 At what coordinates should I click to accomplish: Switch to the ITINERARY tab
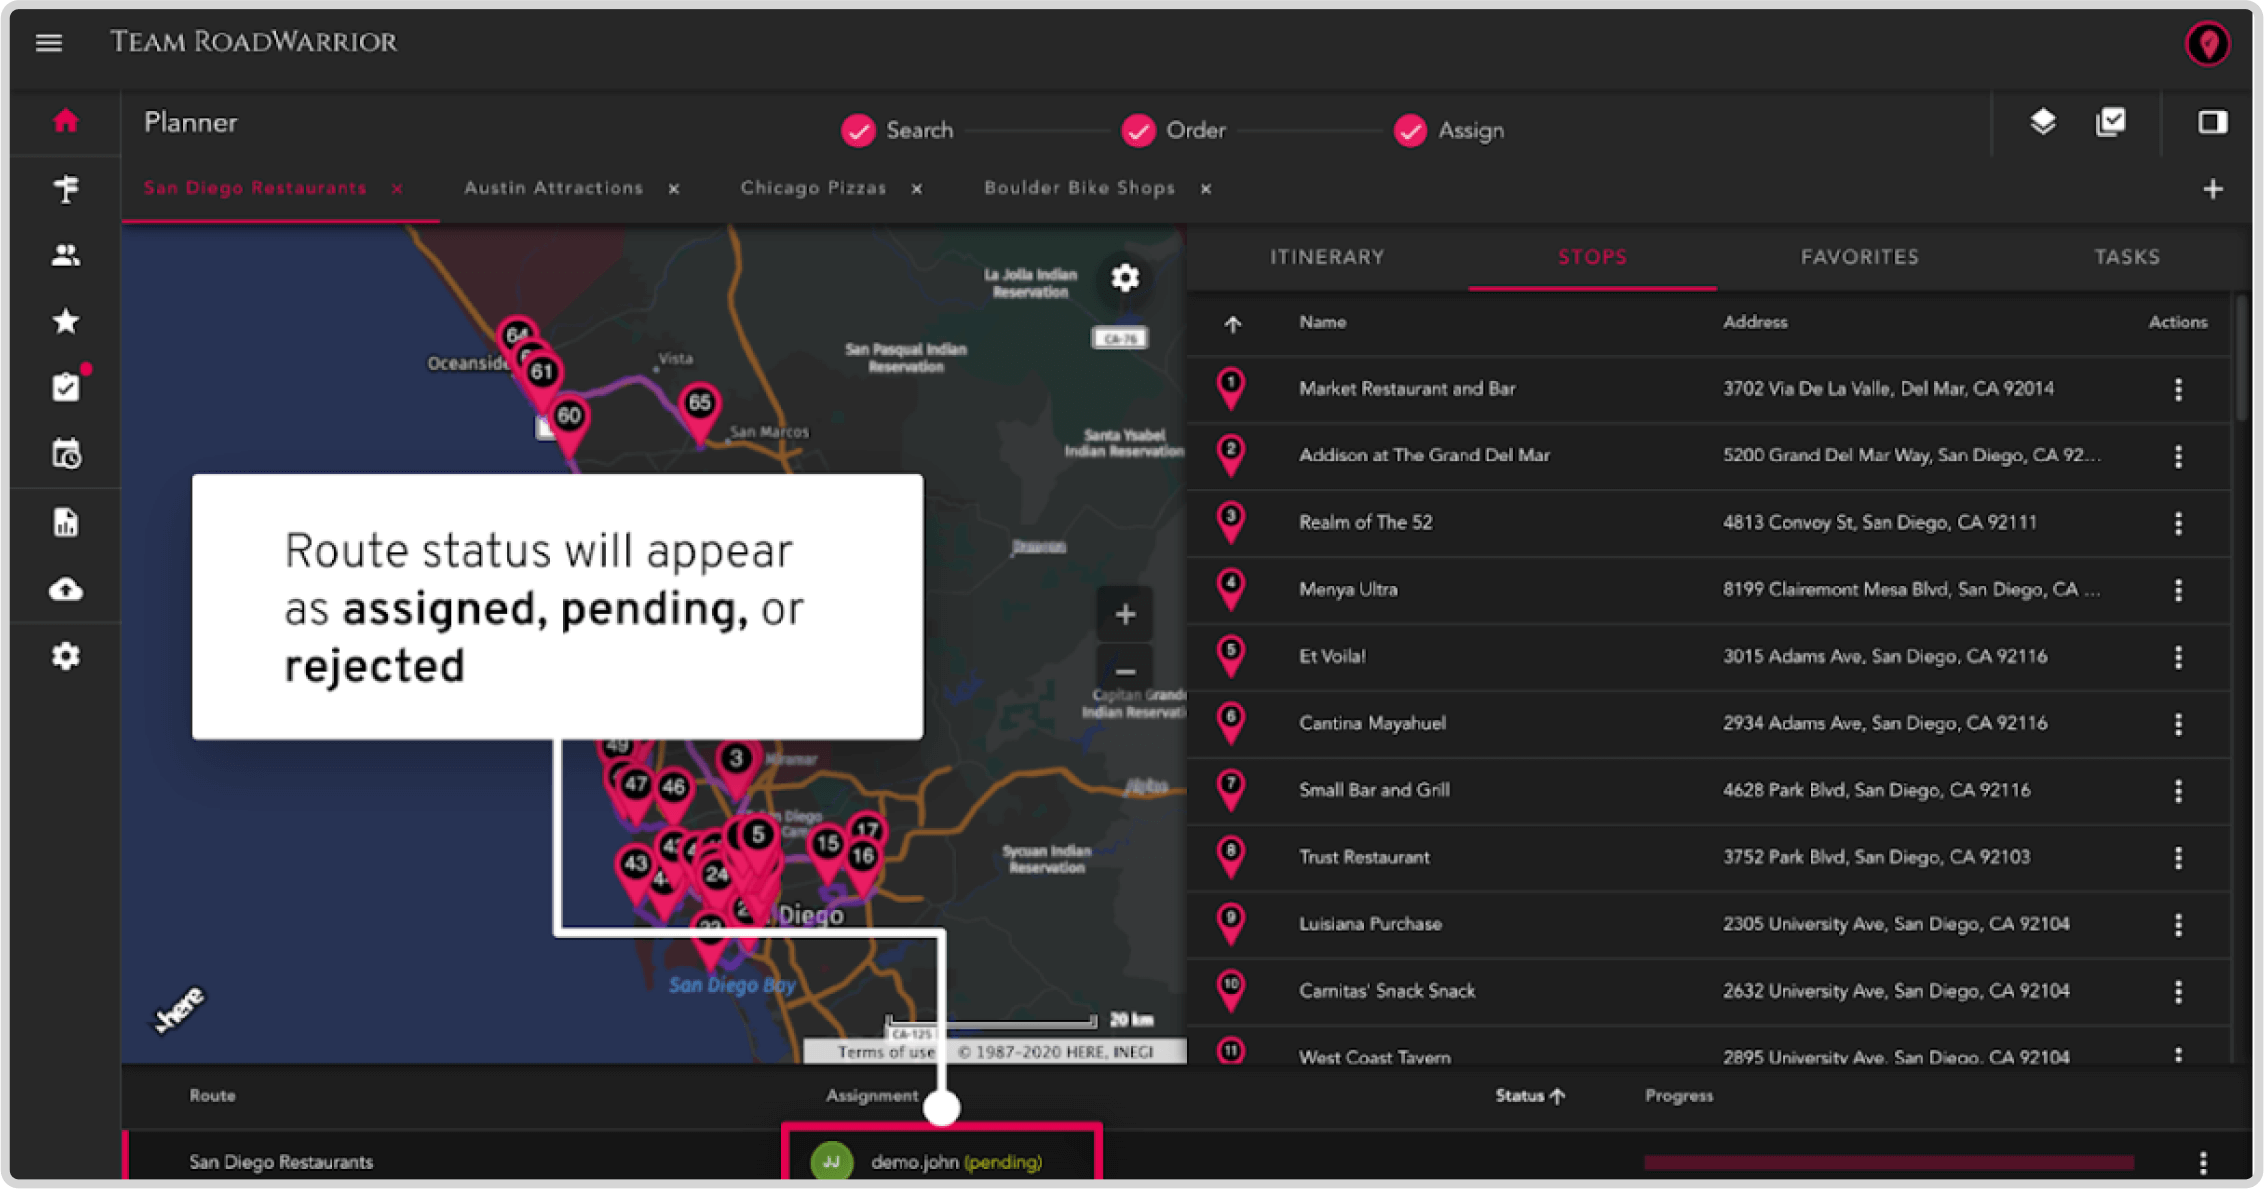click(x=1325, y=258)
